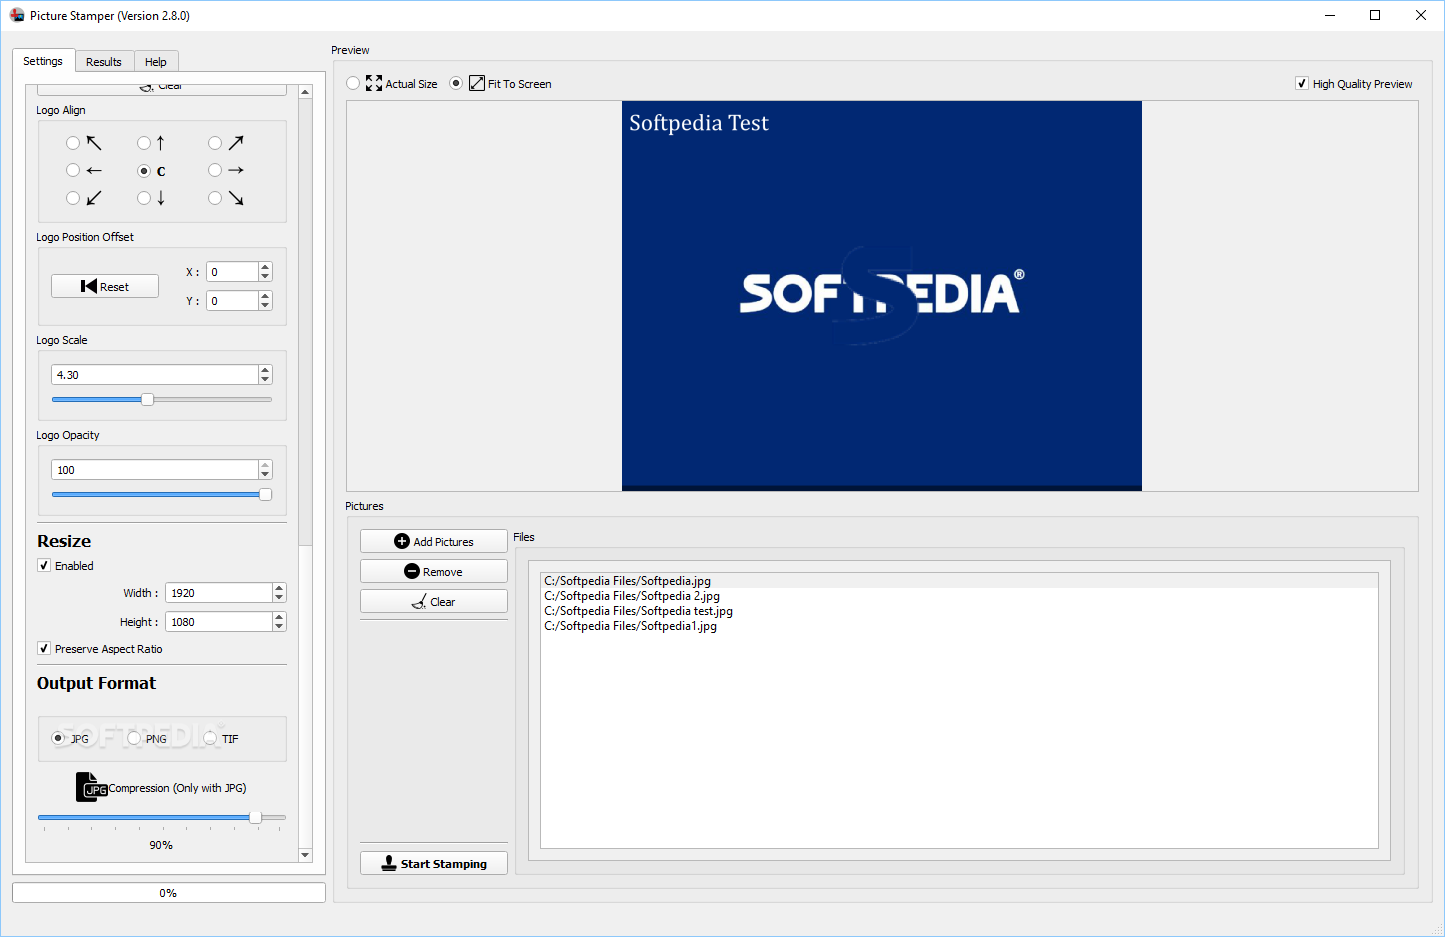Click settings panel scrollbar down arrow
The width and height of the screenshot is (1445, 937).
coord(305,854)
